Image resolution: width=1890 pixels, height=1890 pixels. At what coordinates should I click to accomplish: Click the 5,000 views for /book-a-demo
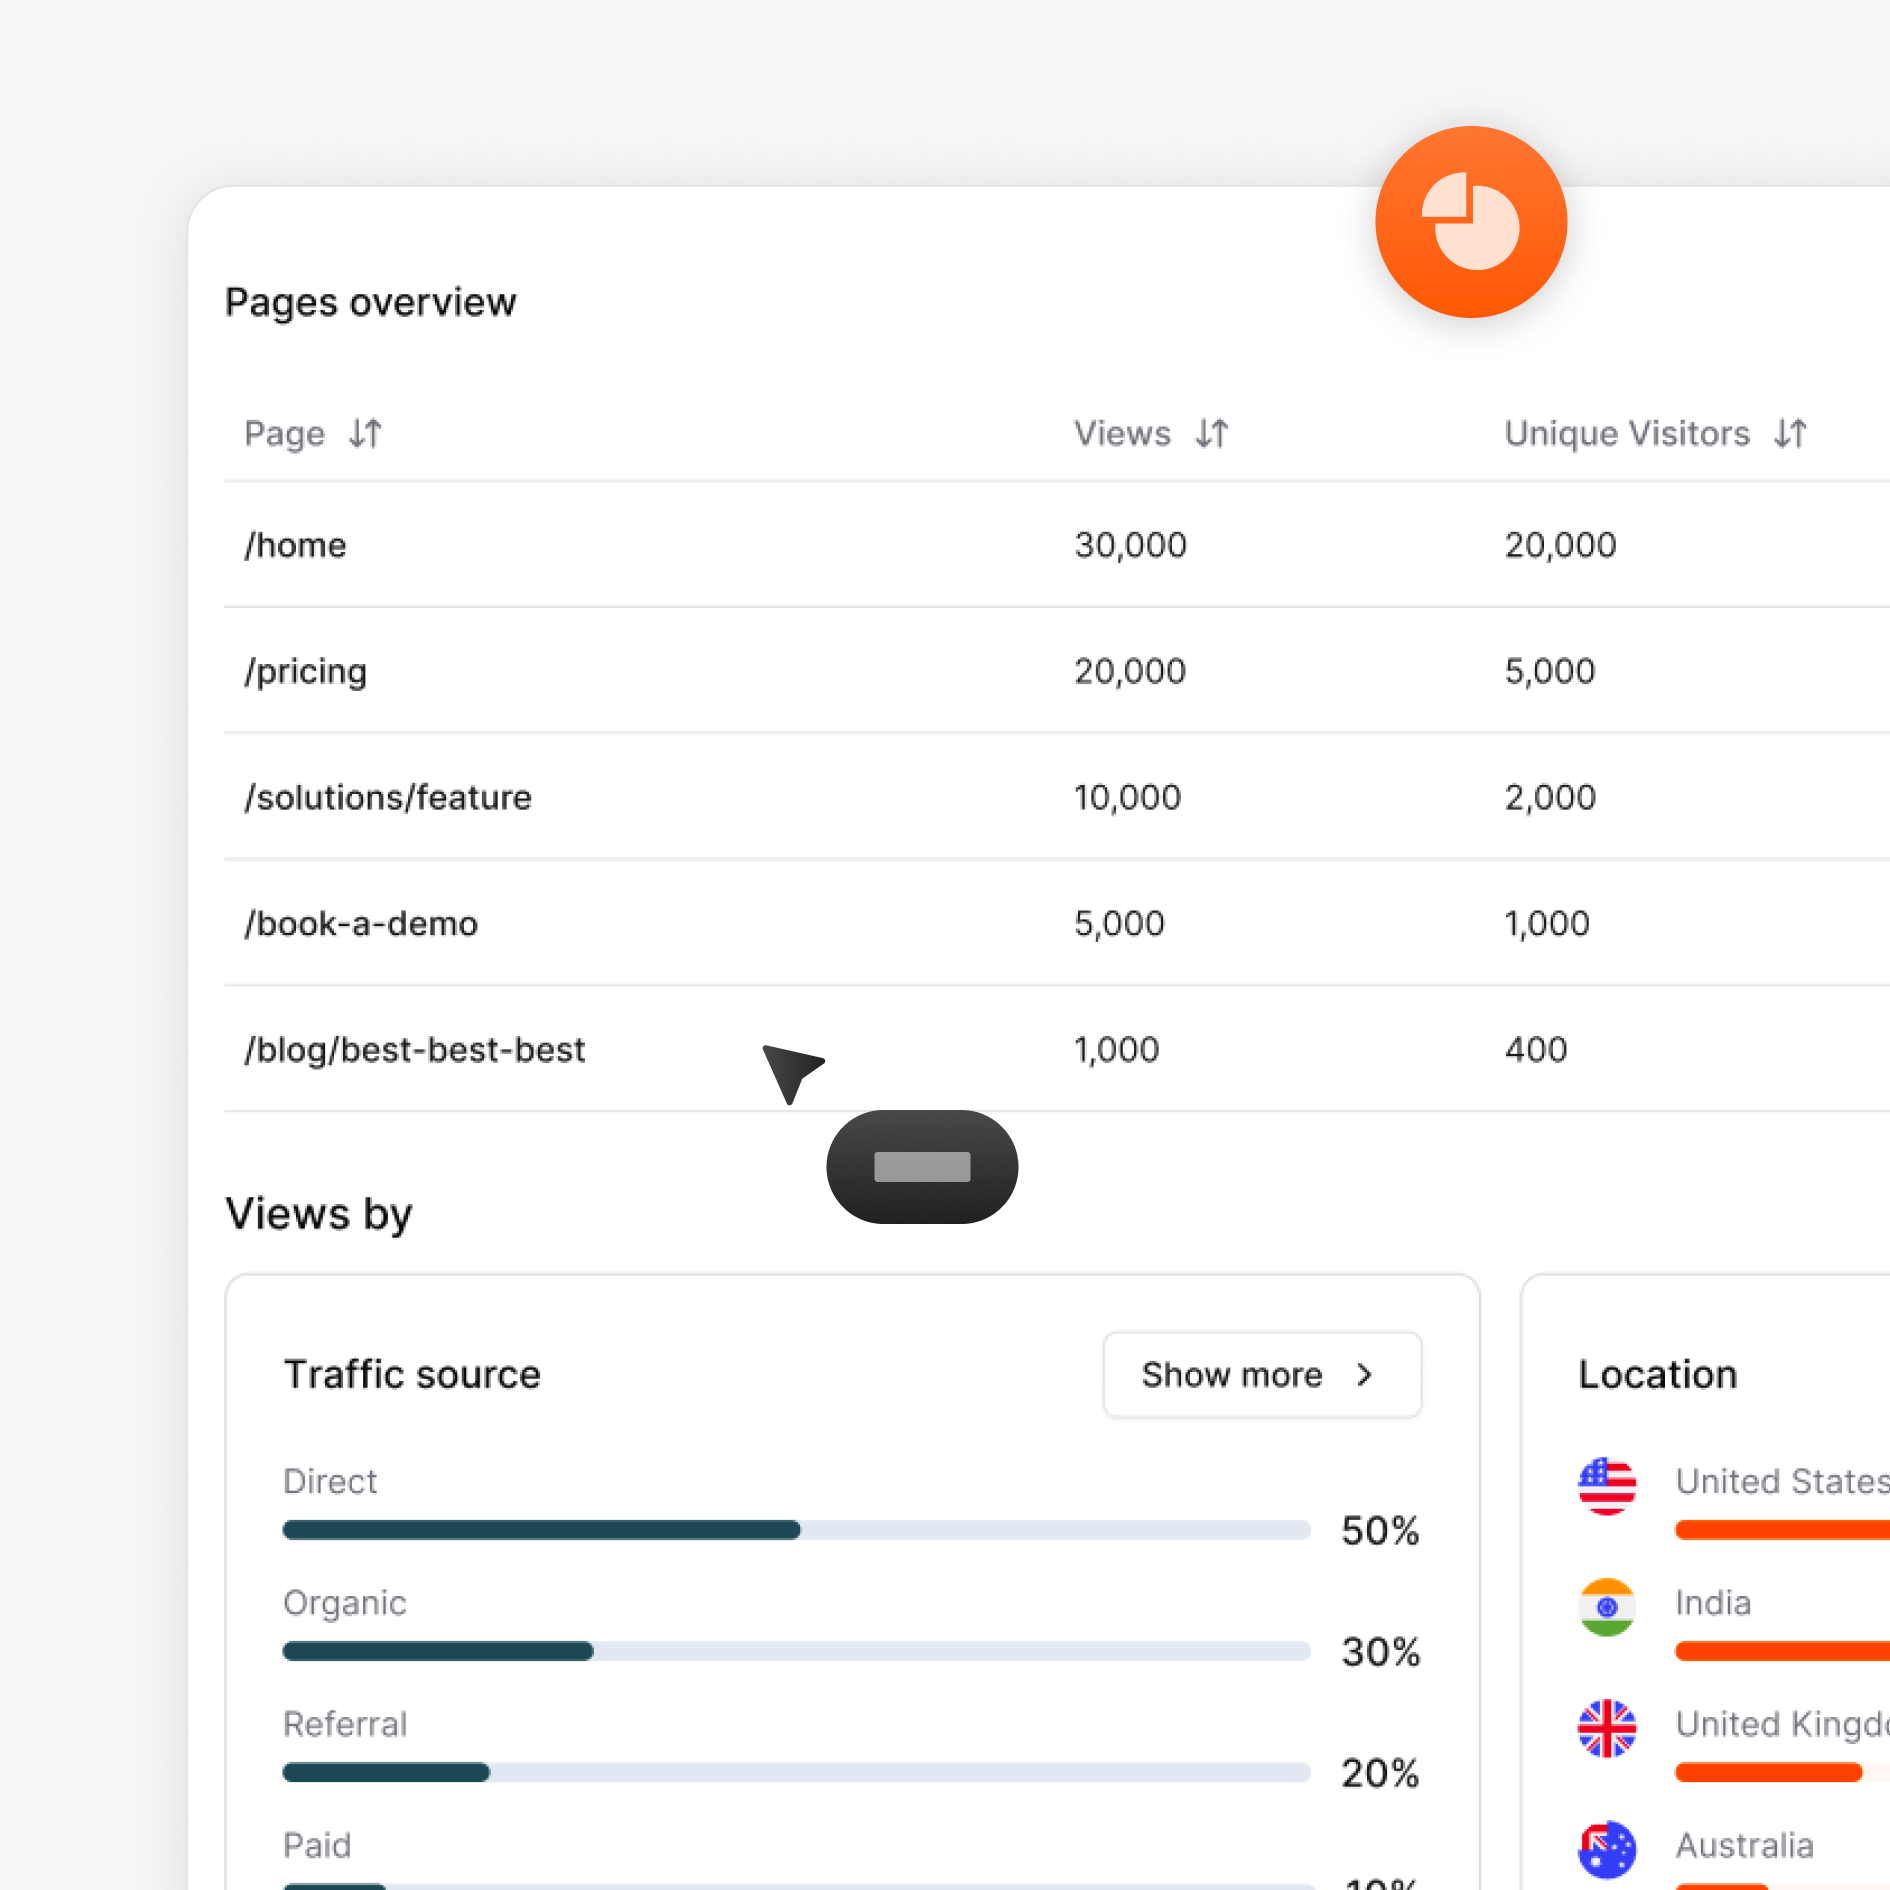click(x=1119, y=923)
